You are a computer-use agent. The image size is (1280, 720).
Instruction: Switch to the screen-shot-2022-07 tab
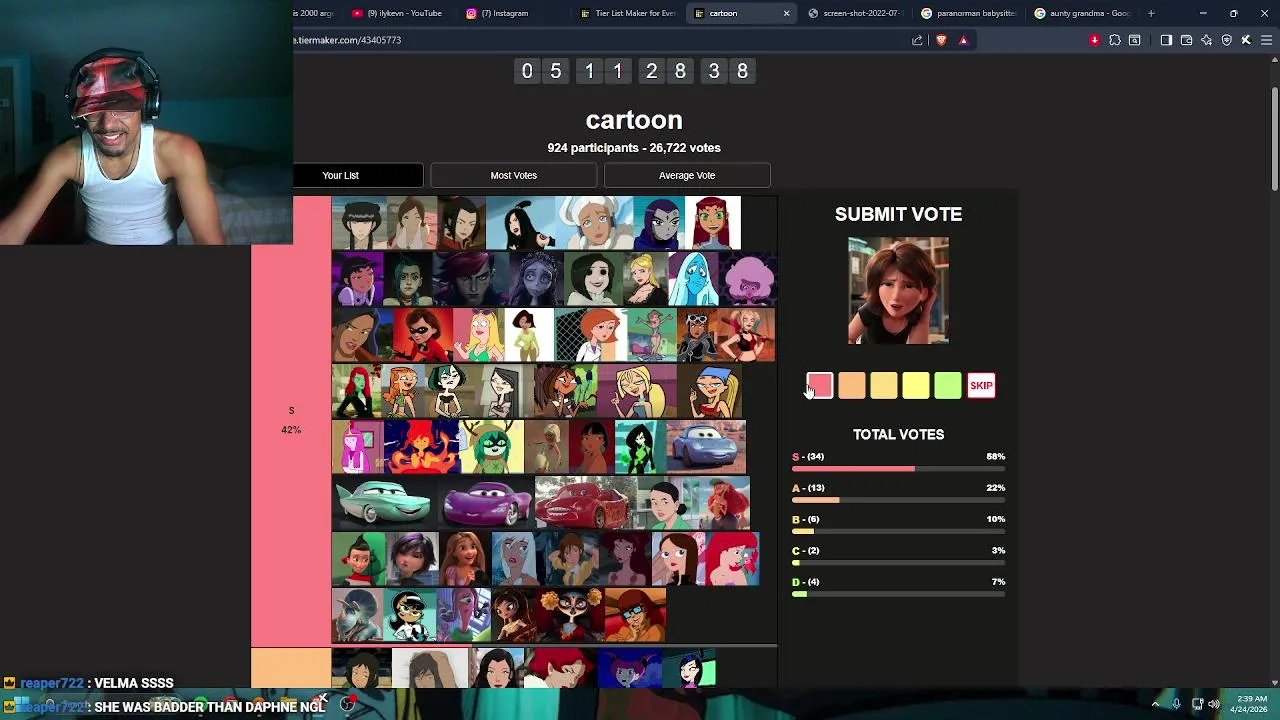pos(856,13)
